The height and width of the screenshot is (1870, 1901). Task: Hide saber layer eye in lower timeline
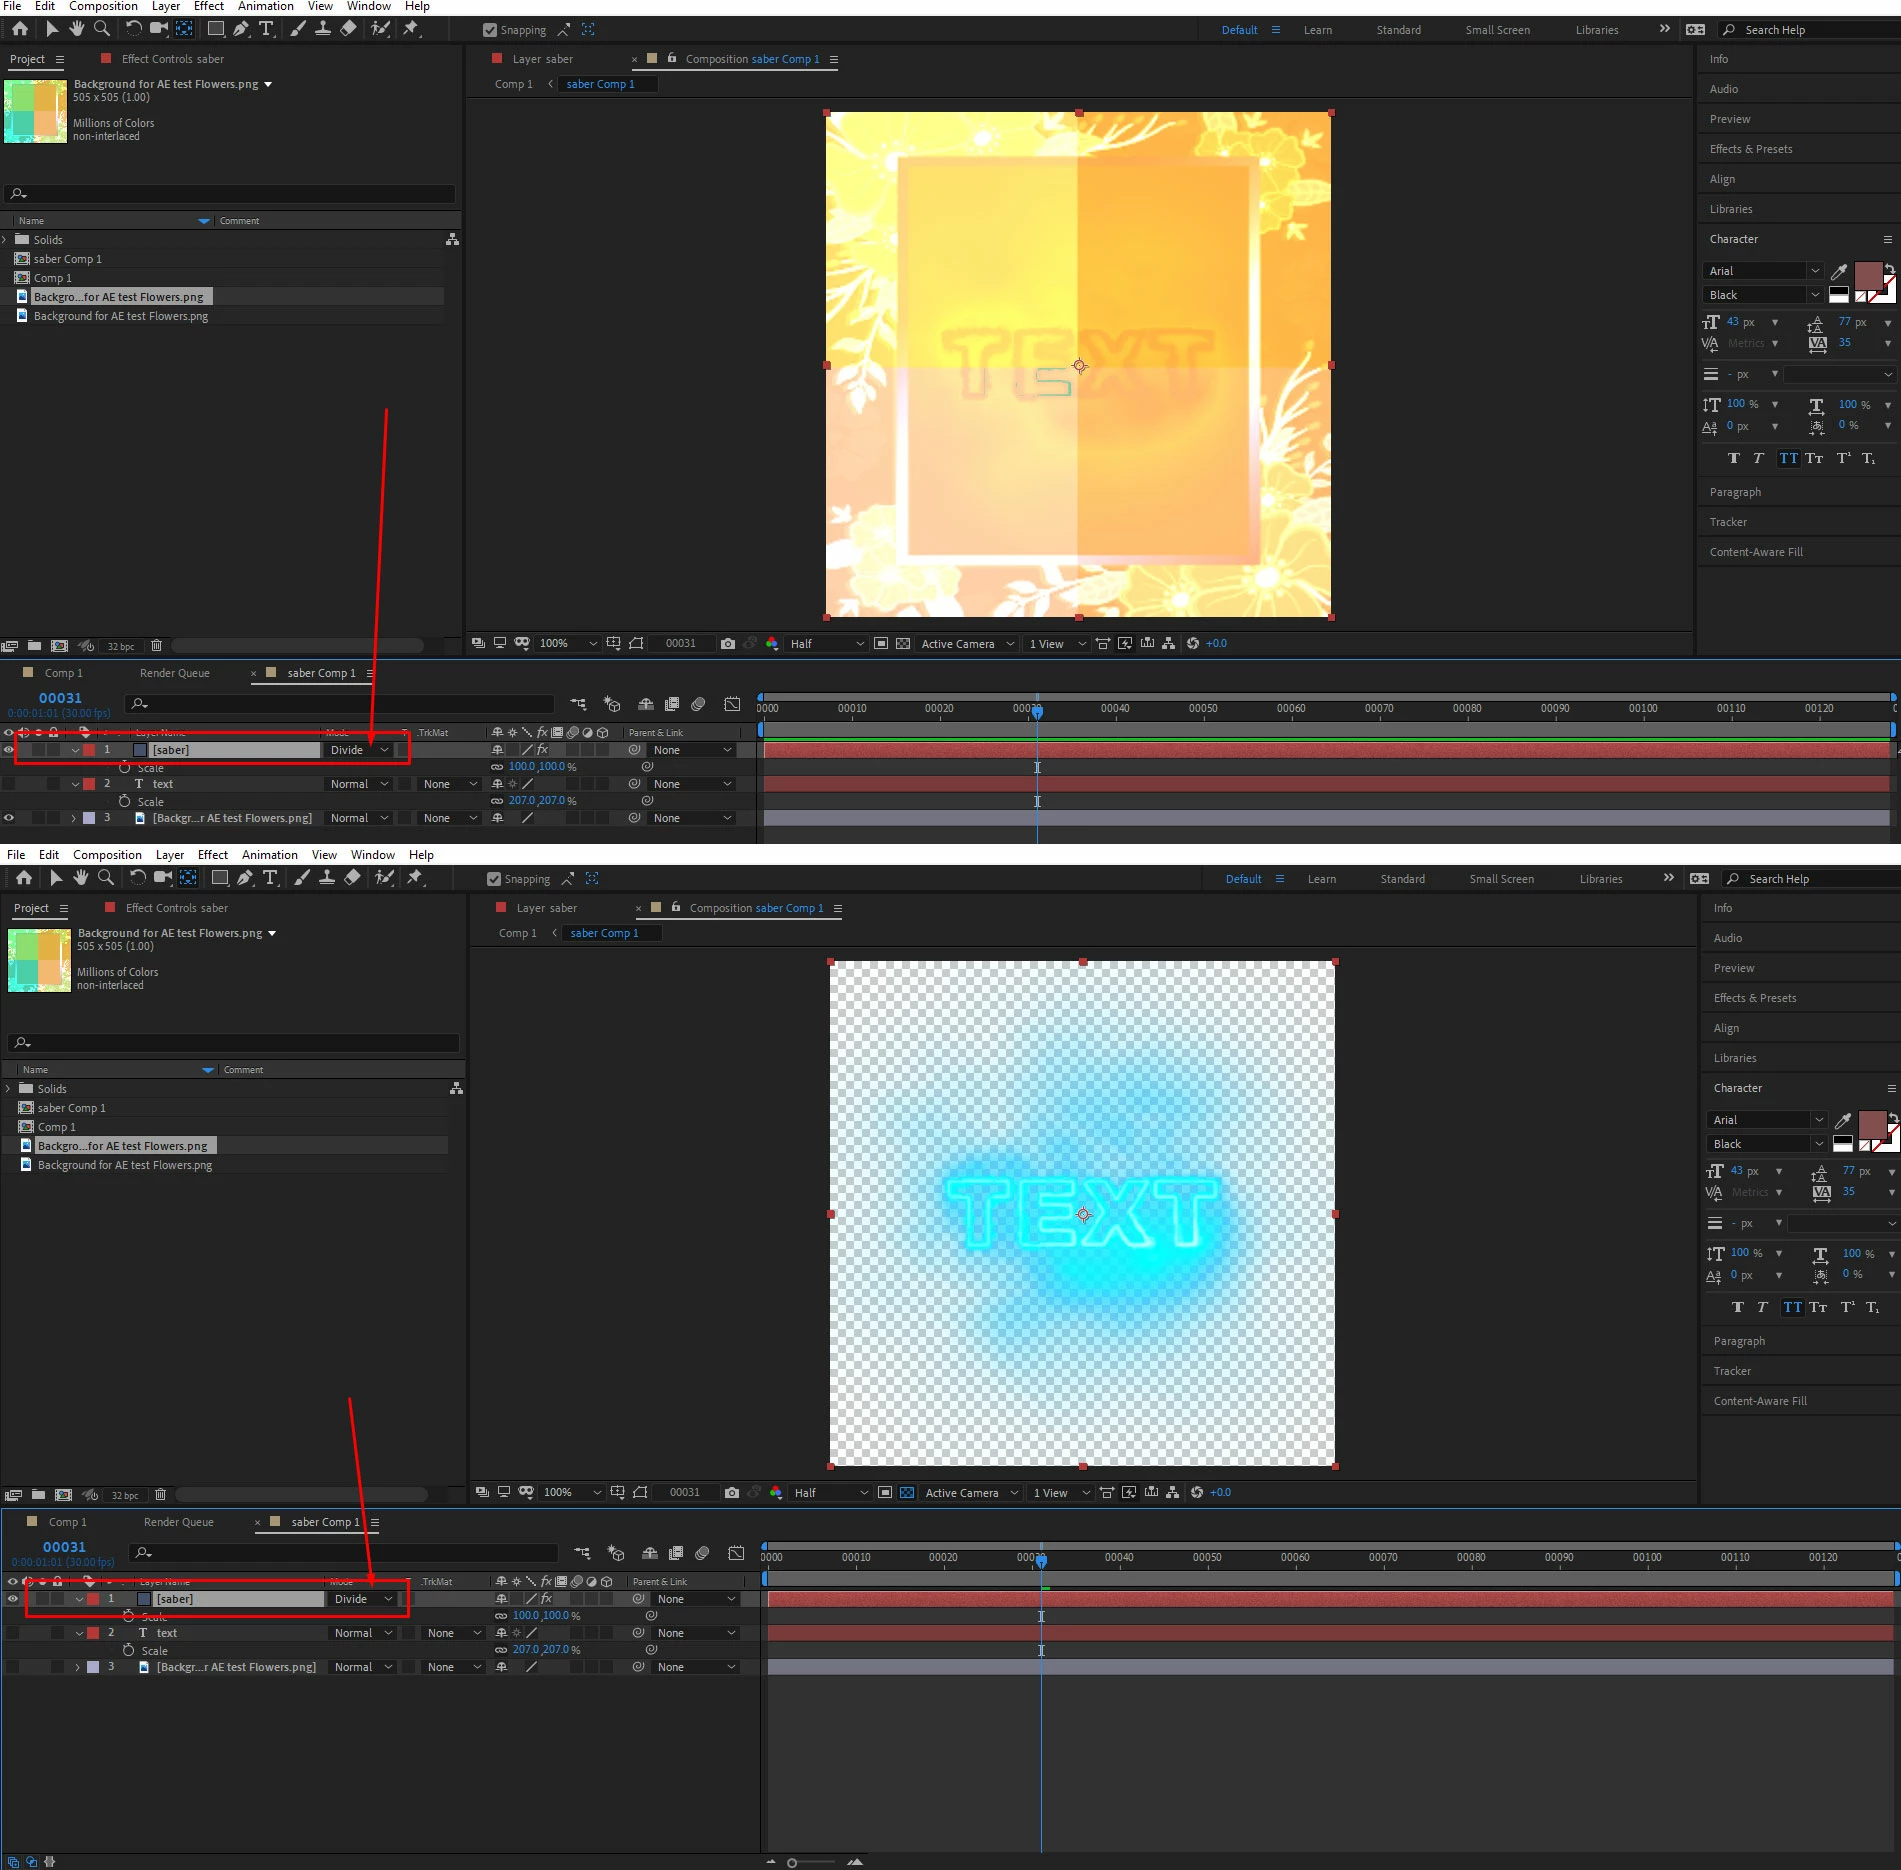[x=13, y=1599]
